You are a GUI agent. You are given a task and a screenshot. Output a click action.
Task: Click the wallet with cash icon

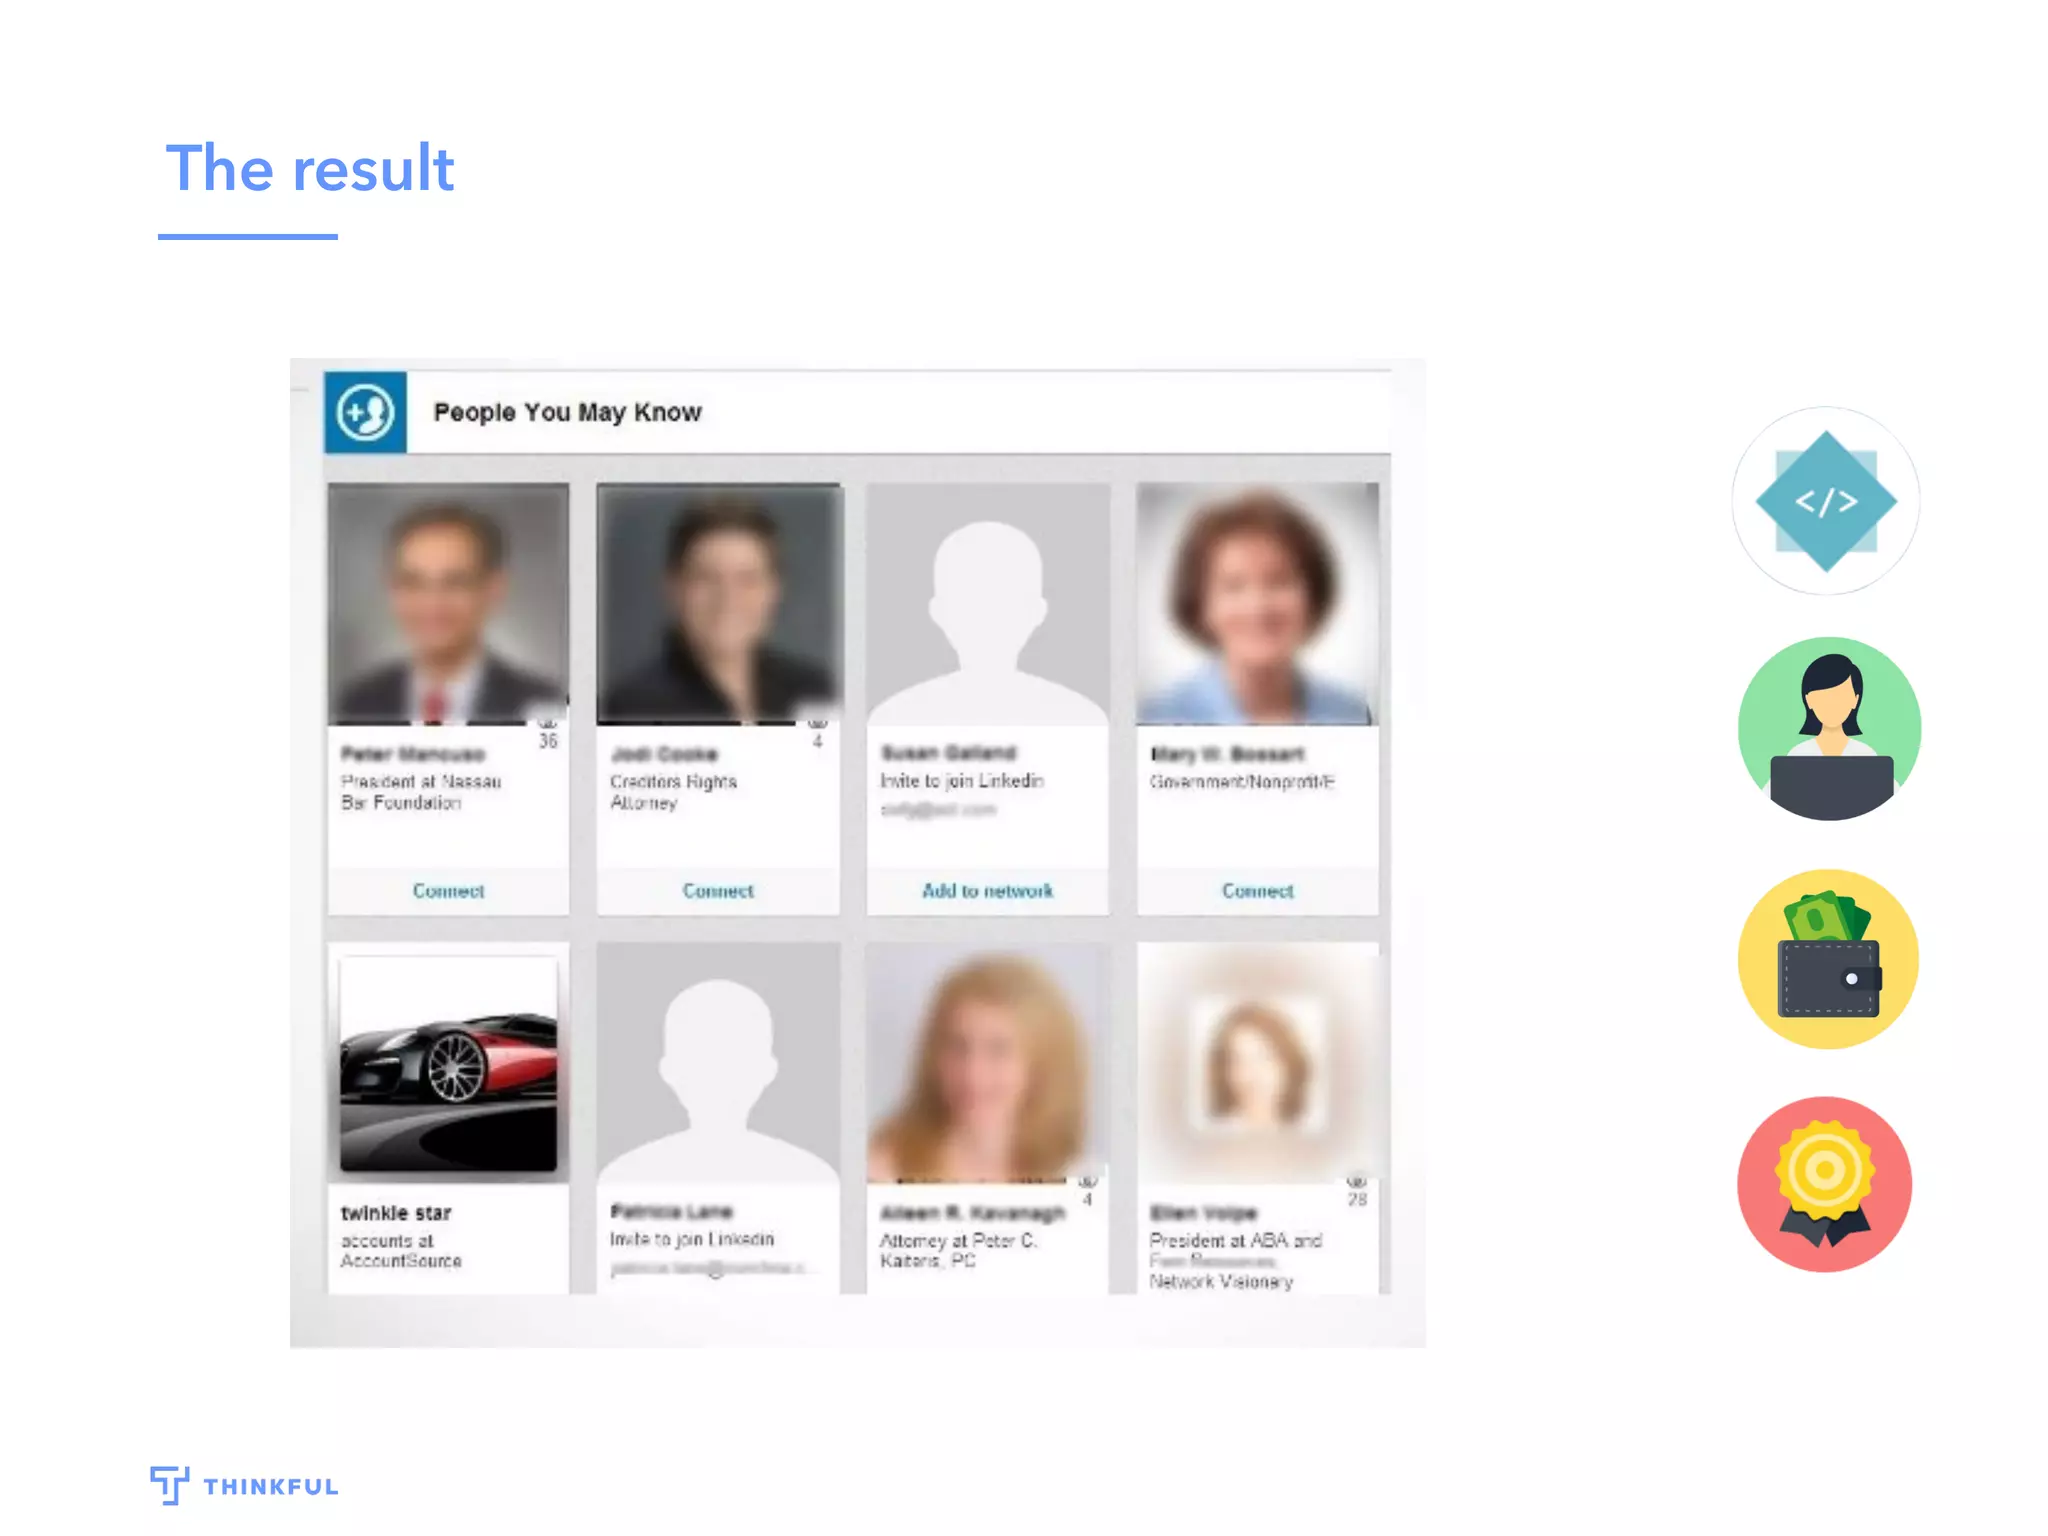point(1828,959)
